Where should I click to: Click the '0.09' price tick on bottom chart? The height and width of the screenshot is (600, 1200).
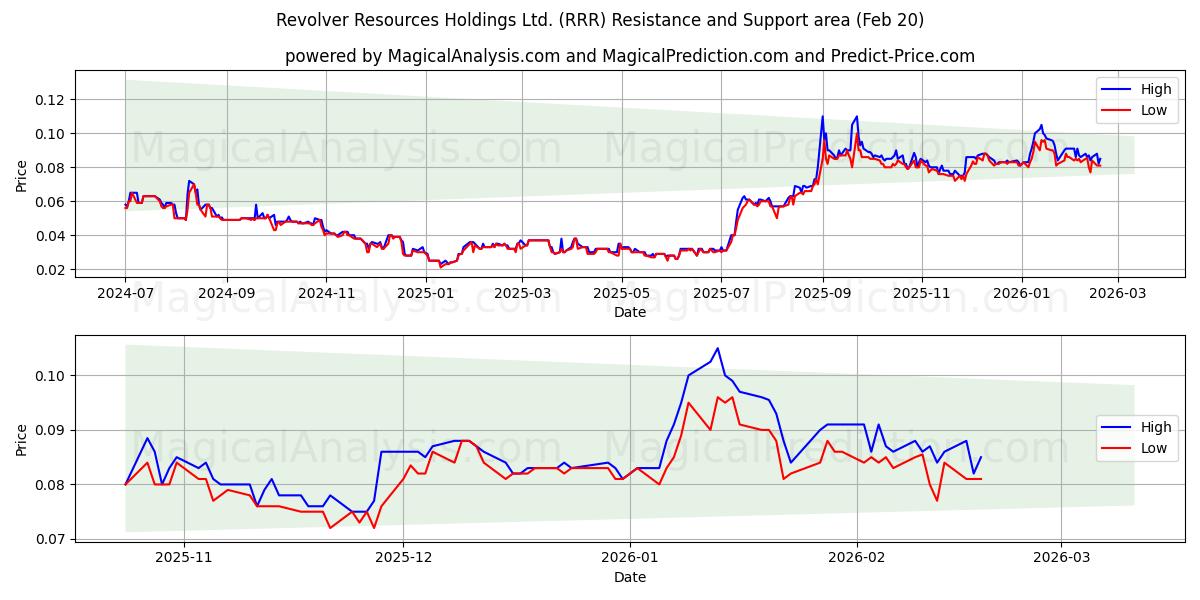click(x=50, y=430)
